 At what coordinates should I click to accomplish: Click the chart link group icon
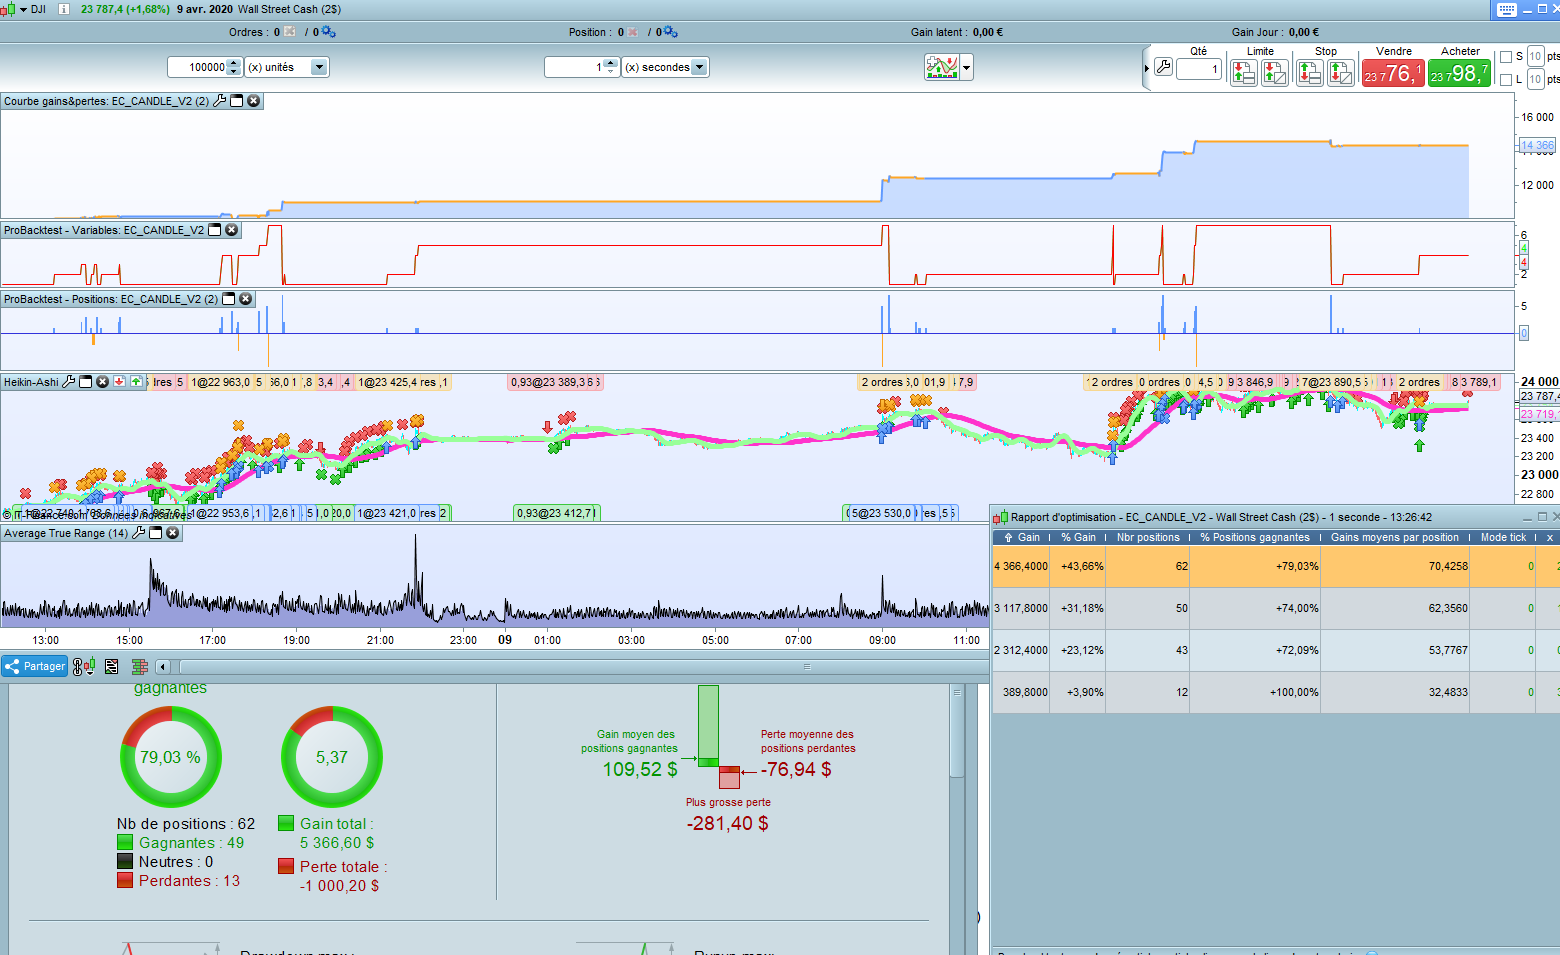[84, 666]
